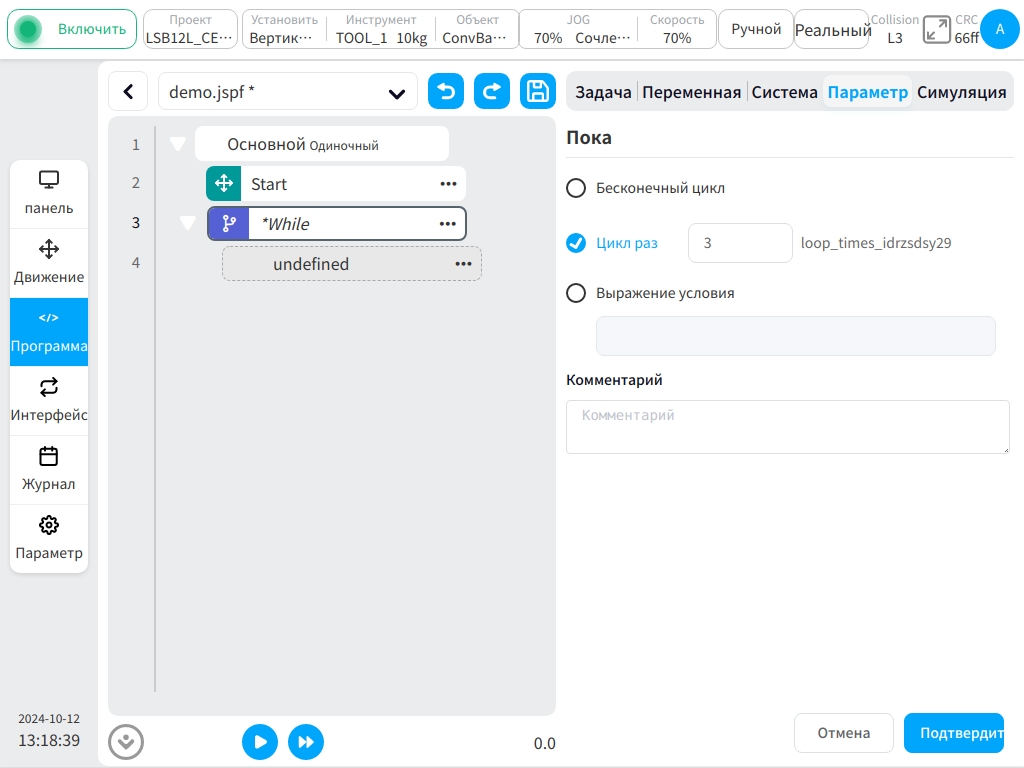Open the Инструмент TOOL_1 selector

[381, 29]
